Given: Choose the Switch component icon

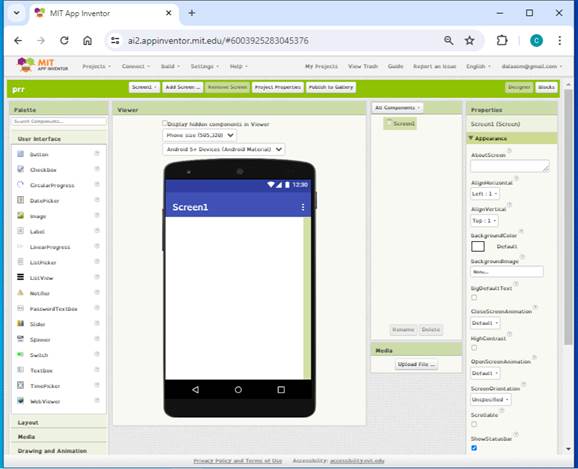Looking at the screenshot, I should coord(21,355).
